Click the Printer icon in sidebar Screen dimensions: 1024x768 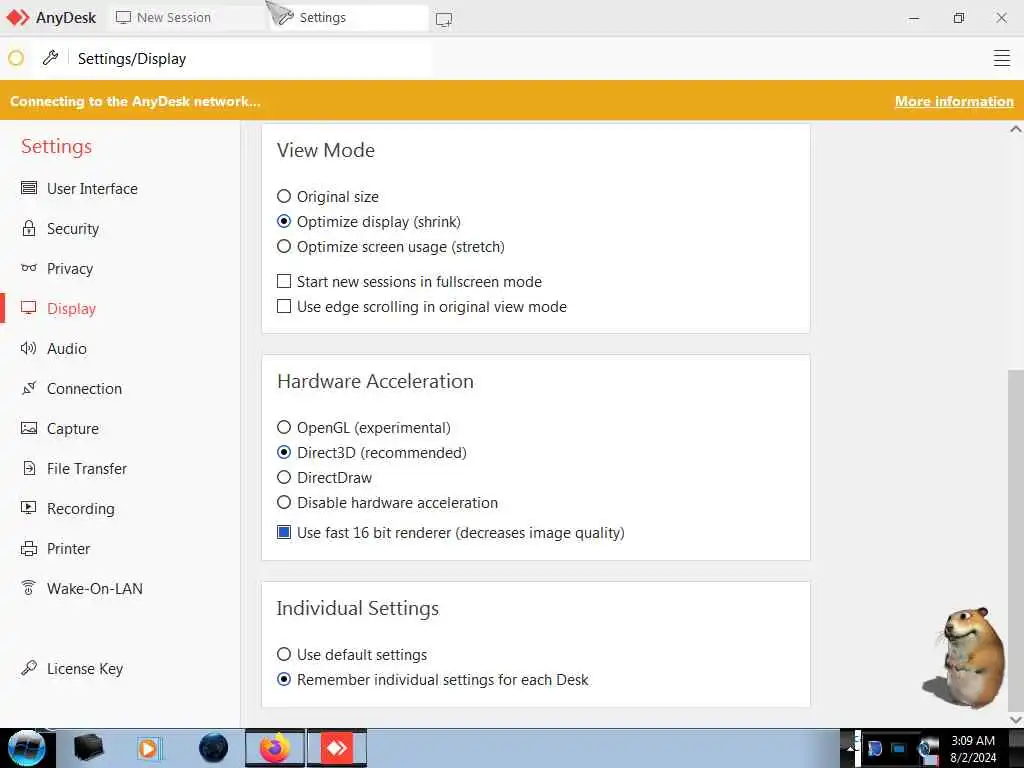(29, 549)
